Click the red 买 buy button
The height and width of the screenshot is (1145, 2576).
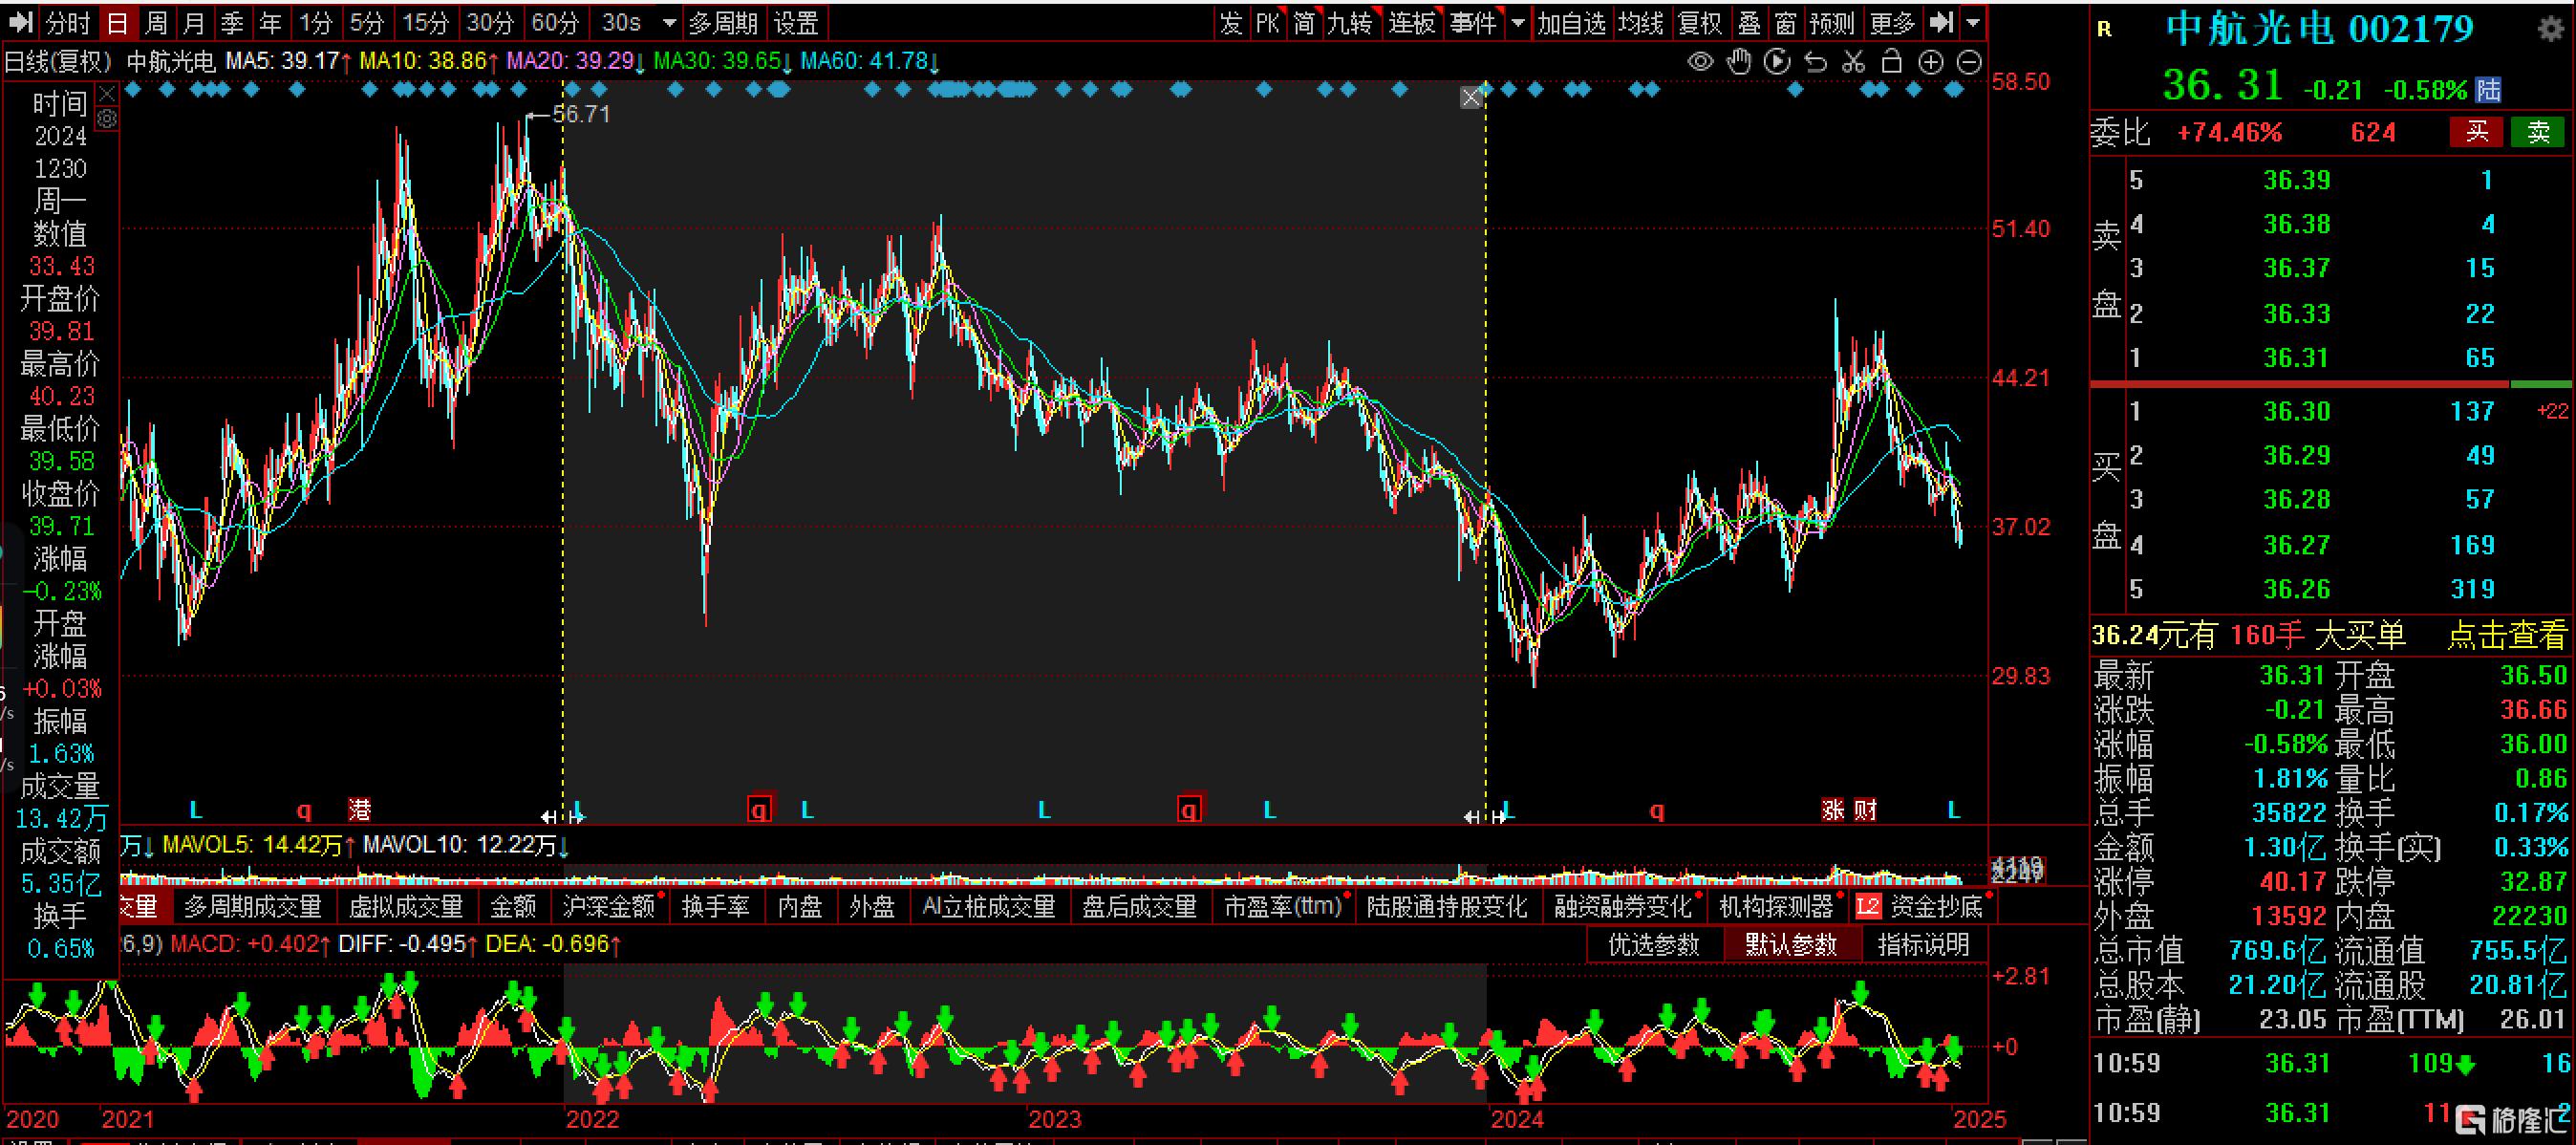tap(2477, 132)
